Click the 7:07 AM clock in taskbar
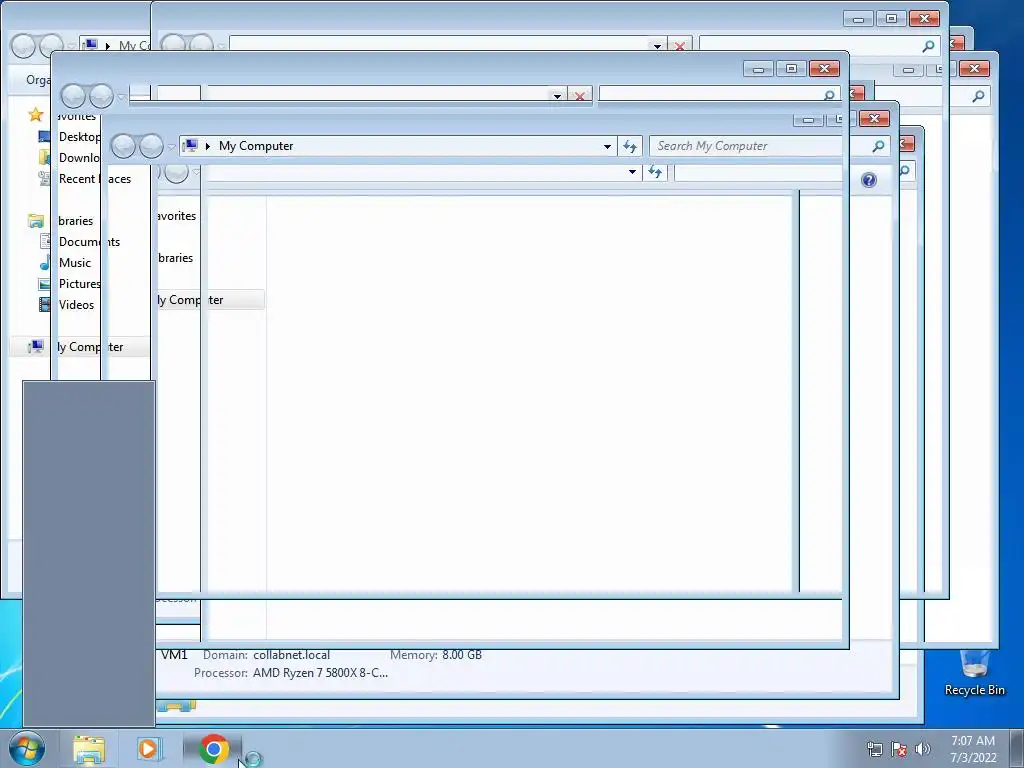Viewport: 1024px width, 768px height. click(973, 741)
